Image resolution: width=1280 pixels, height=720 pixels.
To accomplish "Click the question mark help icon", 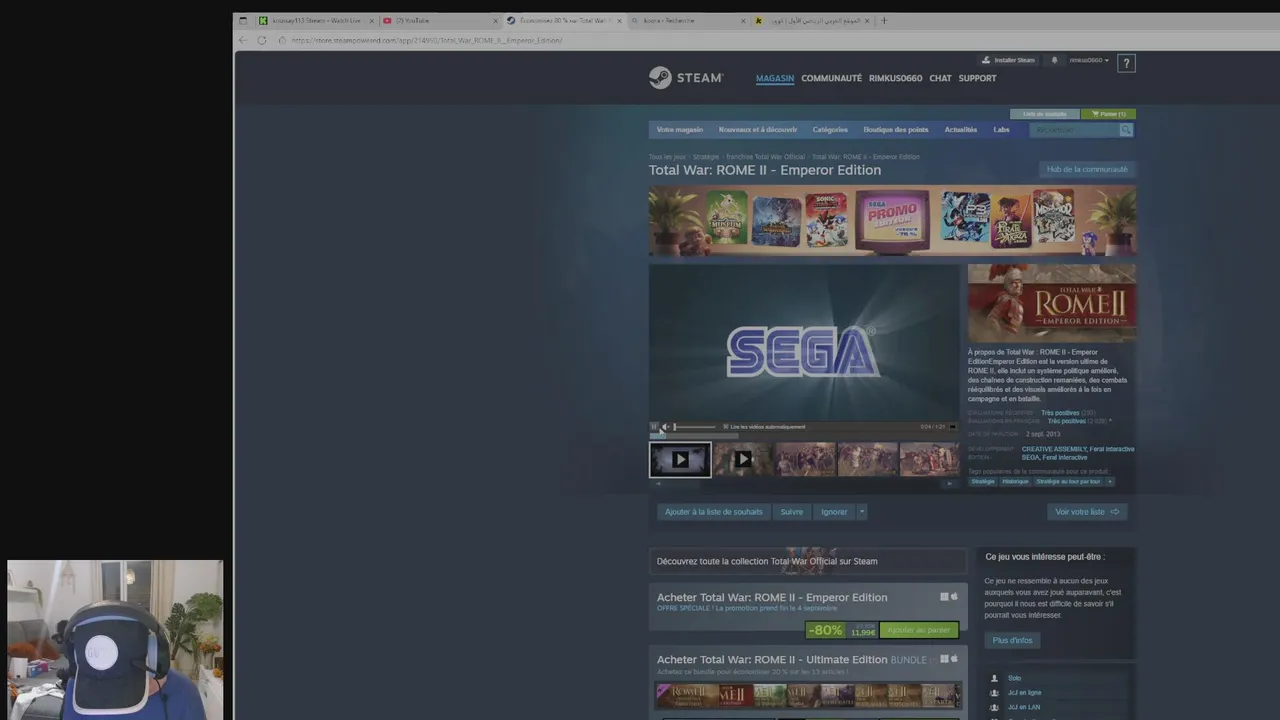I will (x=1126, y=63).
